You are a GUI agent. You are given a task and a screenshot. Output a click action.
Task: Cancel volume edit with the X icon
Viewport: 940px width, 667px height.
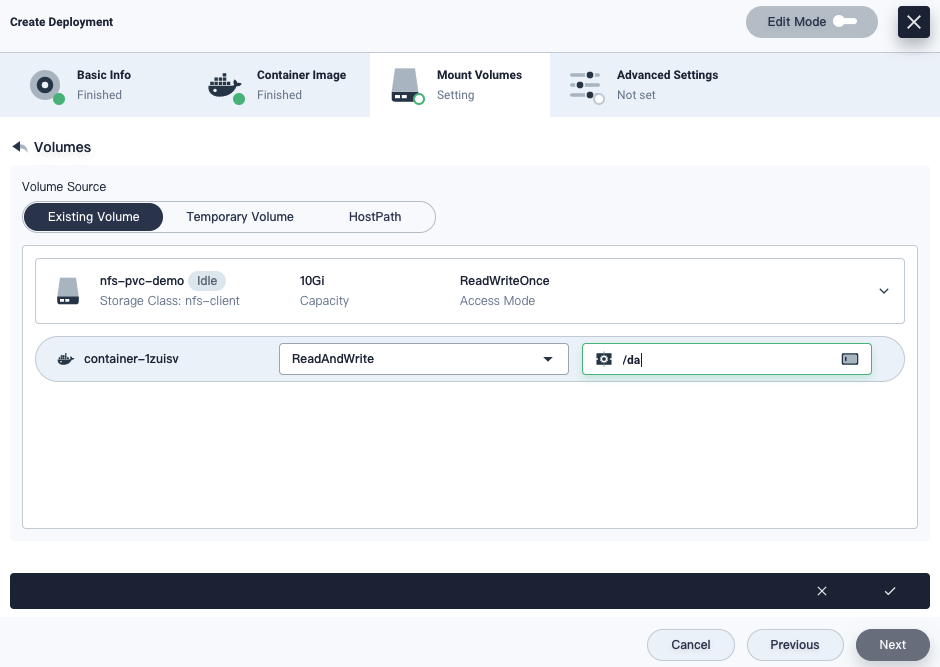[822, 591]
